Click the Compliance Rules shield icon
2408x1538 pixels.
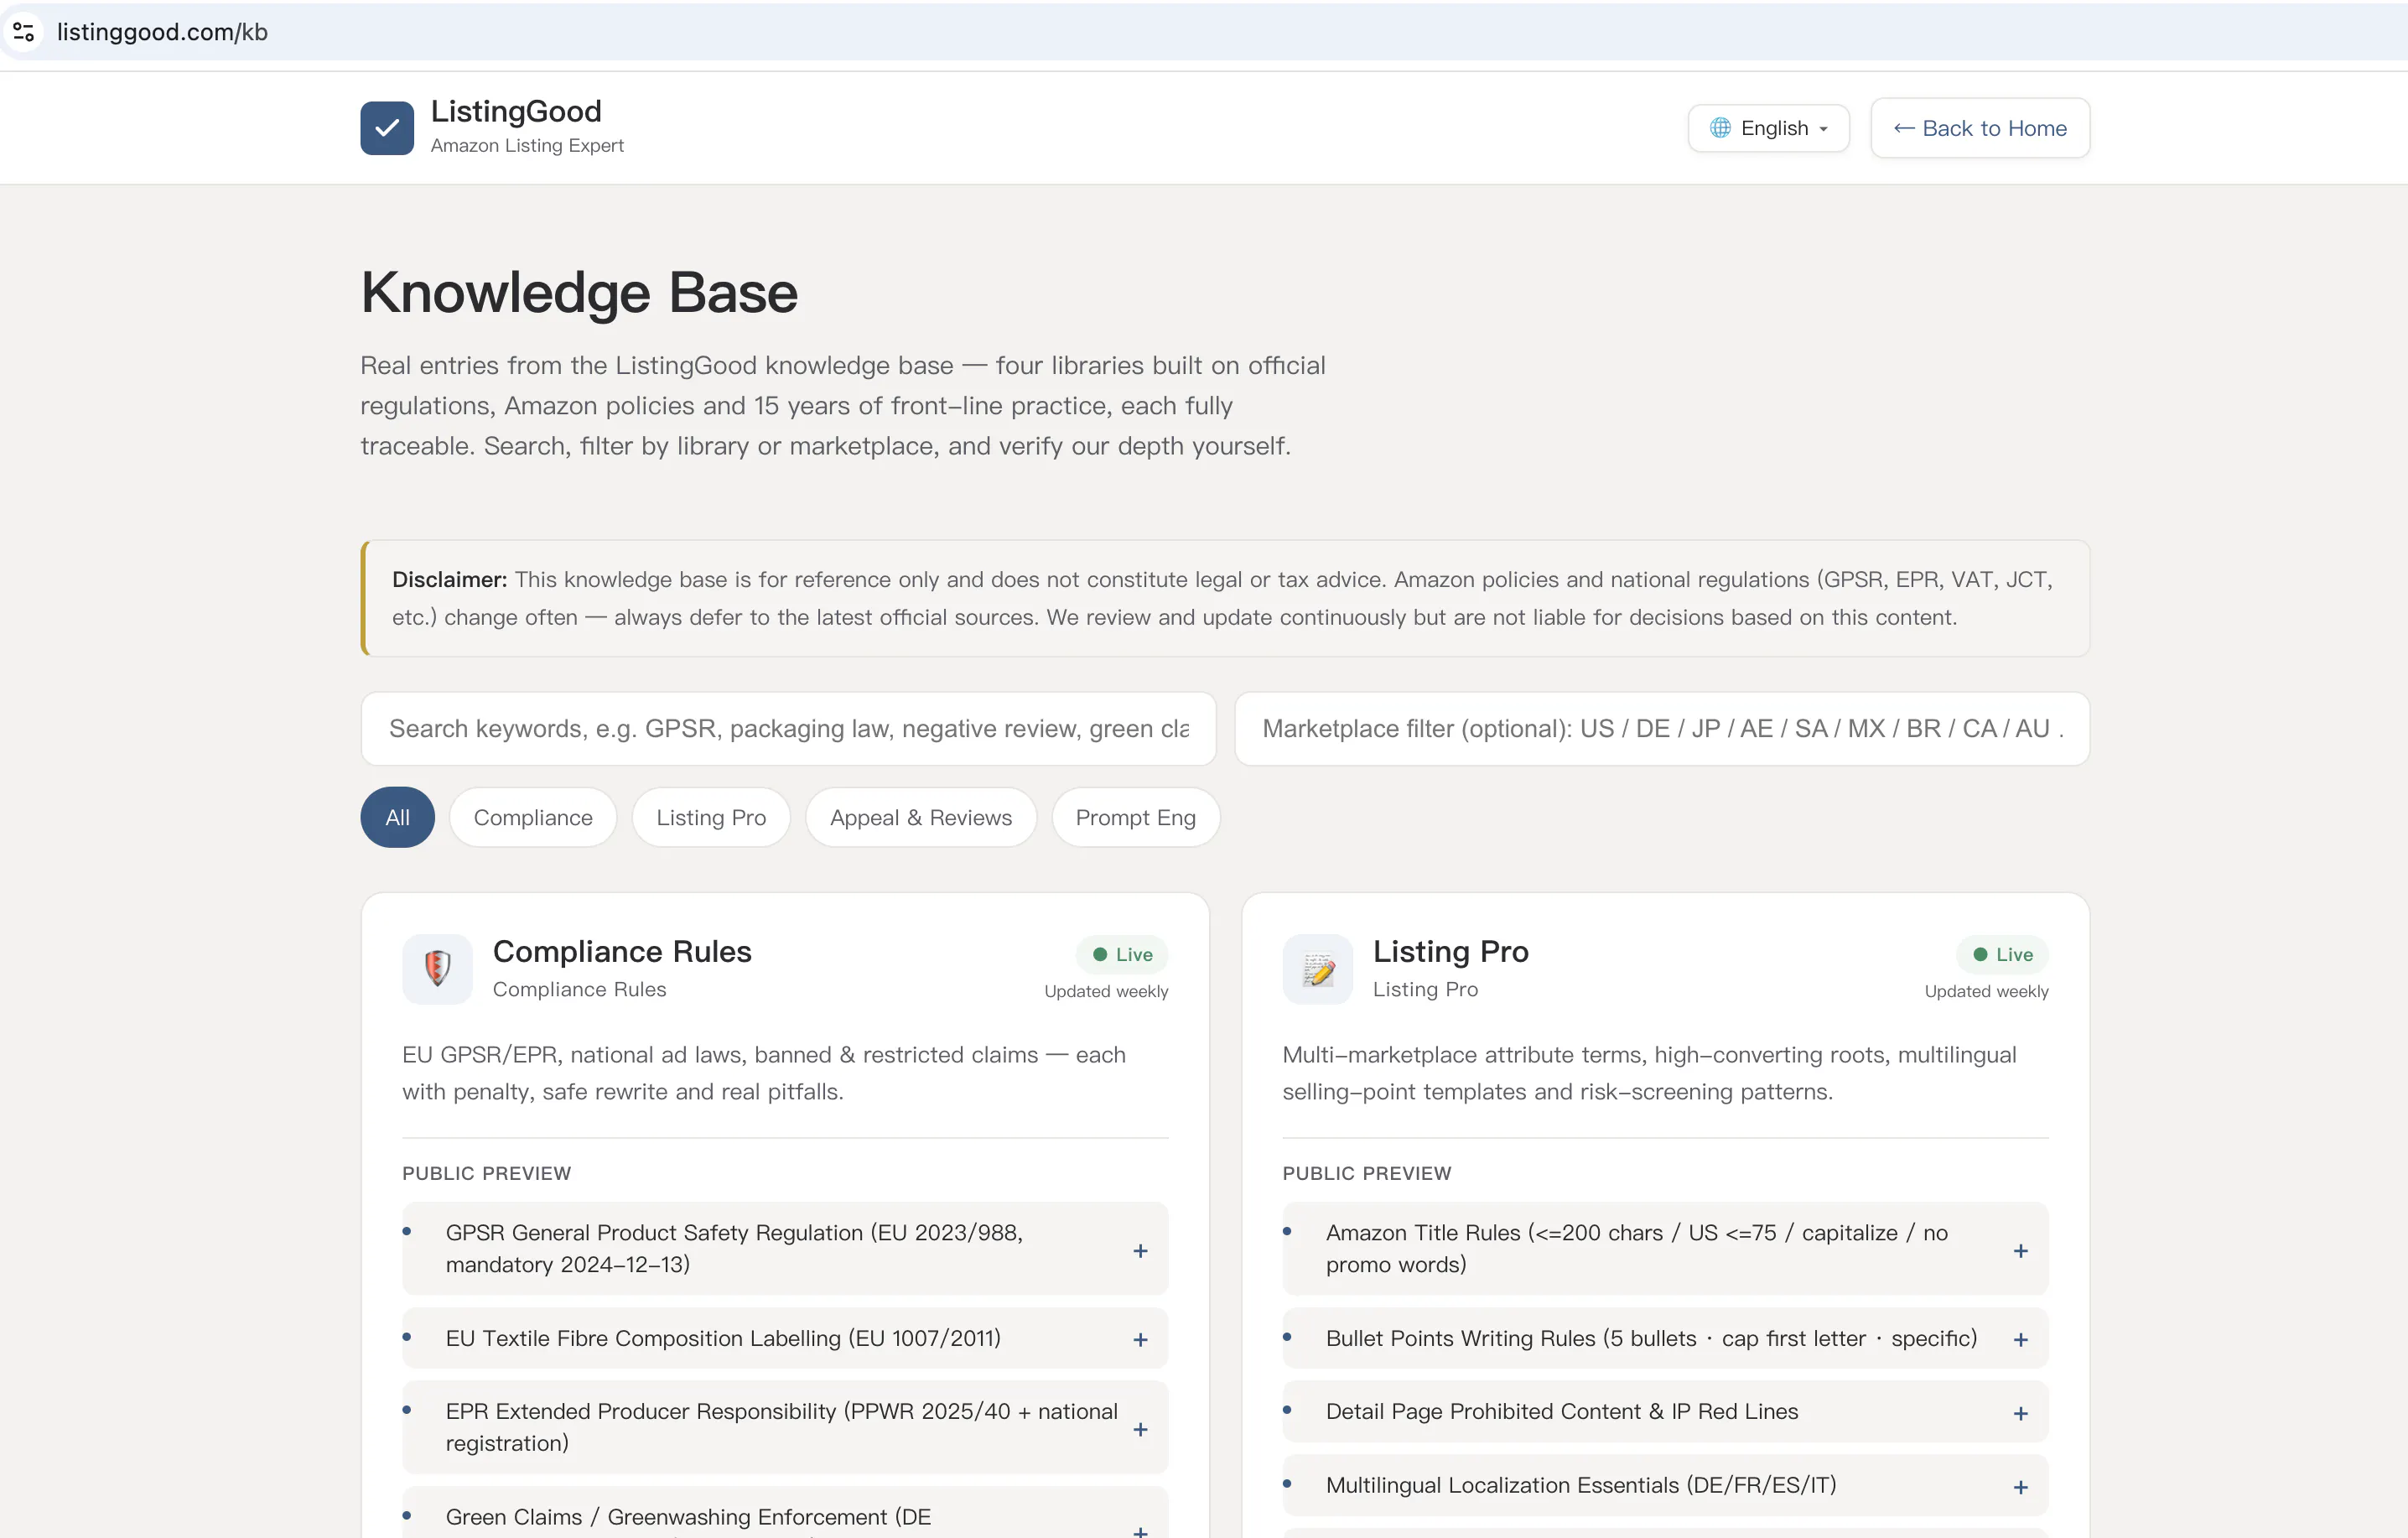click(x=437, y=969)
